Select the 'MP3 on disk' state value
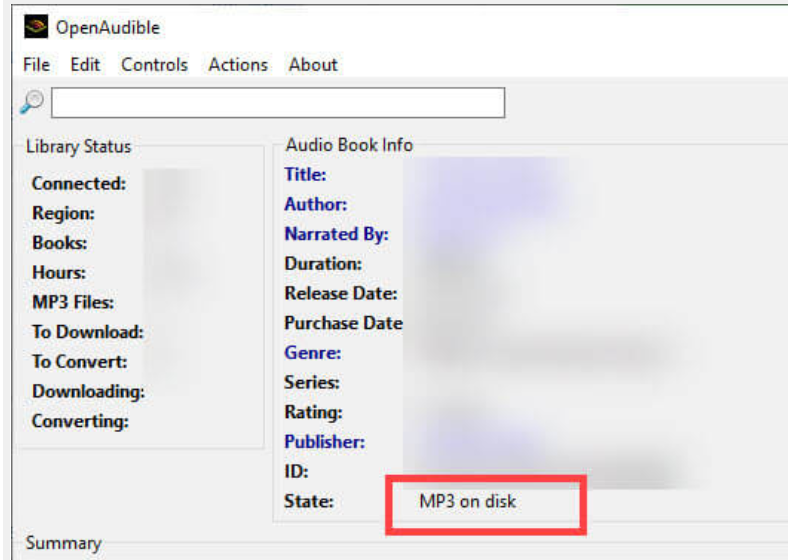The width and height of the screenshot is (788, 560). [467, 501]
